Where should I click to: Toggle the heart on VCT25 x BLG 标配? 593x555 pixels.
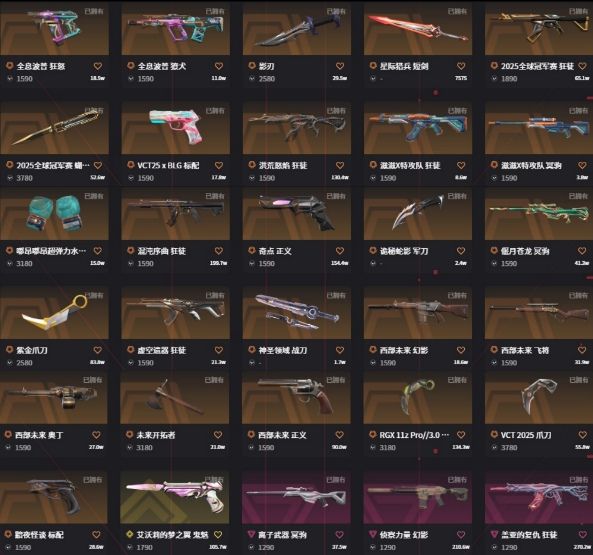[x=219, y=165]
